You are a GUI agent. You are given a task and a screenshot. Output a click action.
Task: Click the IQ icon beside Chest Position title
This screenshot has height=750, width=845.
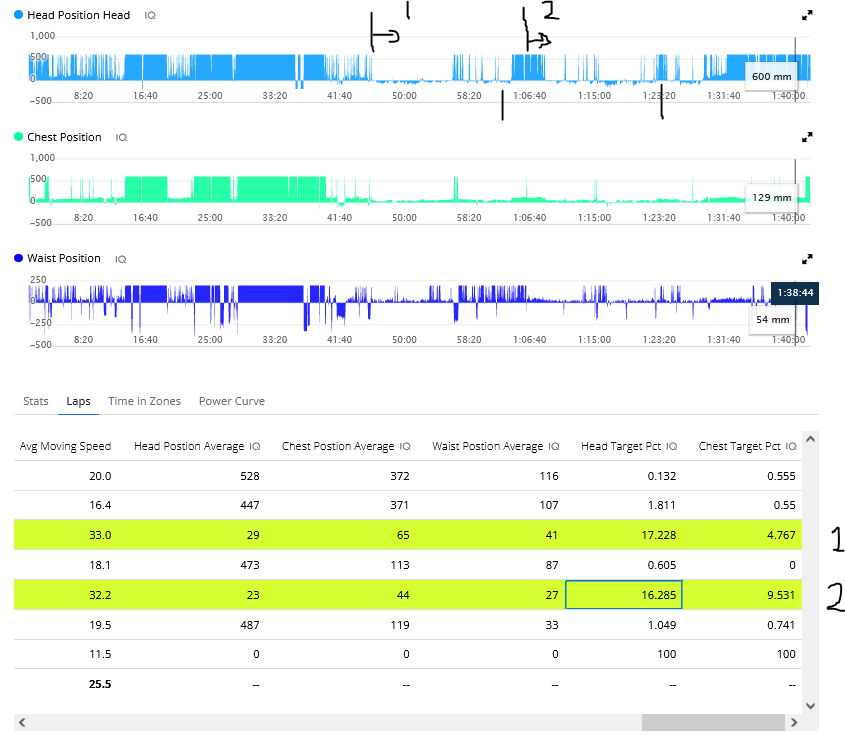coord(121,137)
